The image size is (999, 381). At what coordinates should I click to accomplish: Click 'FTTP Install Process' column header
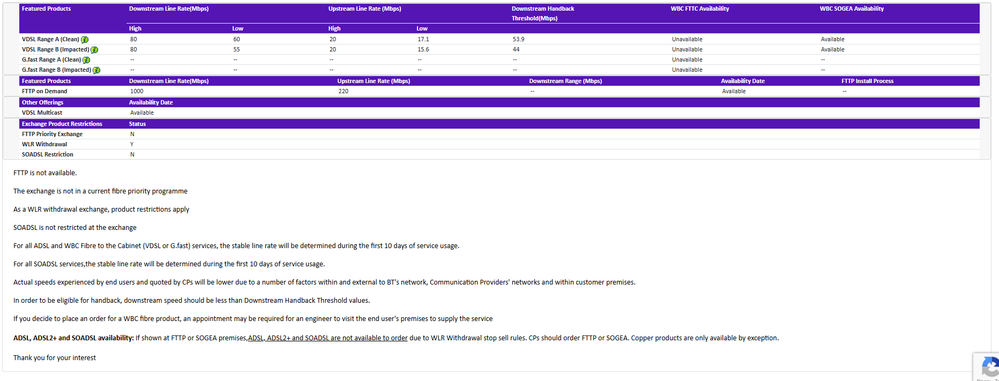tap(867, 81)
